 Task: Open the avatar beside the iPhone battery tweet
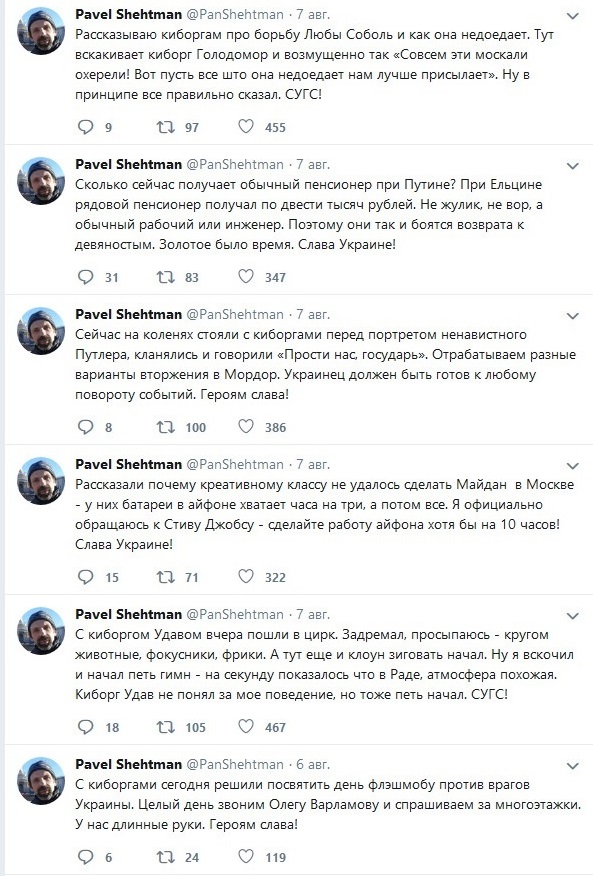[x=41, y=480]
